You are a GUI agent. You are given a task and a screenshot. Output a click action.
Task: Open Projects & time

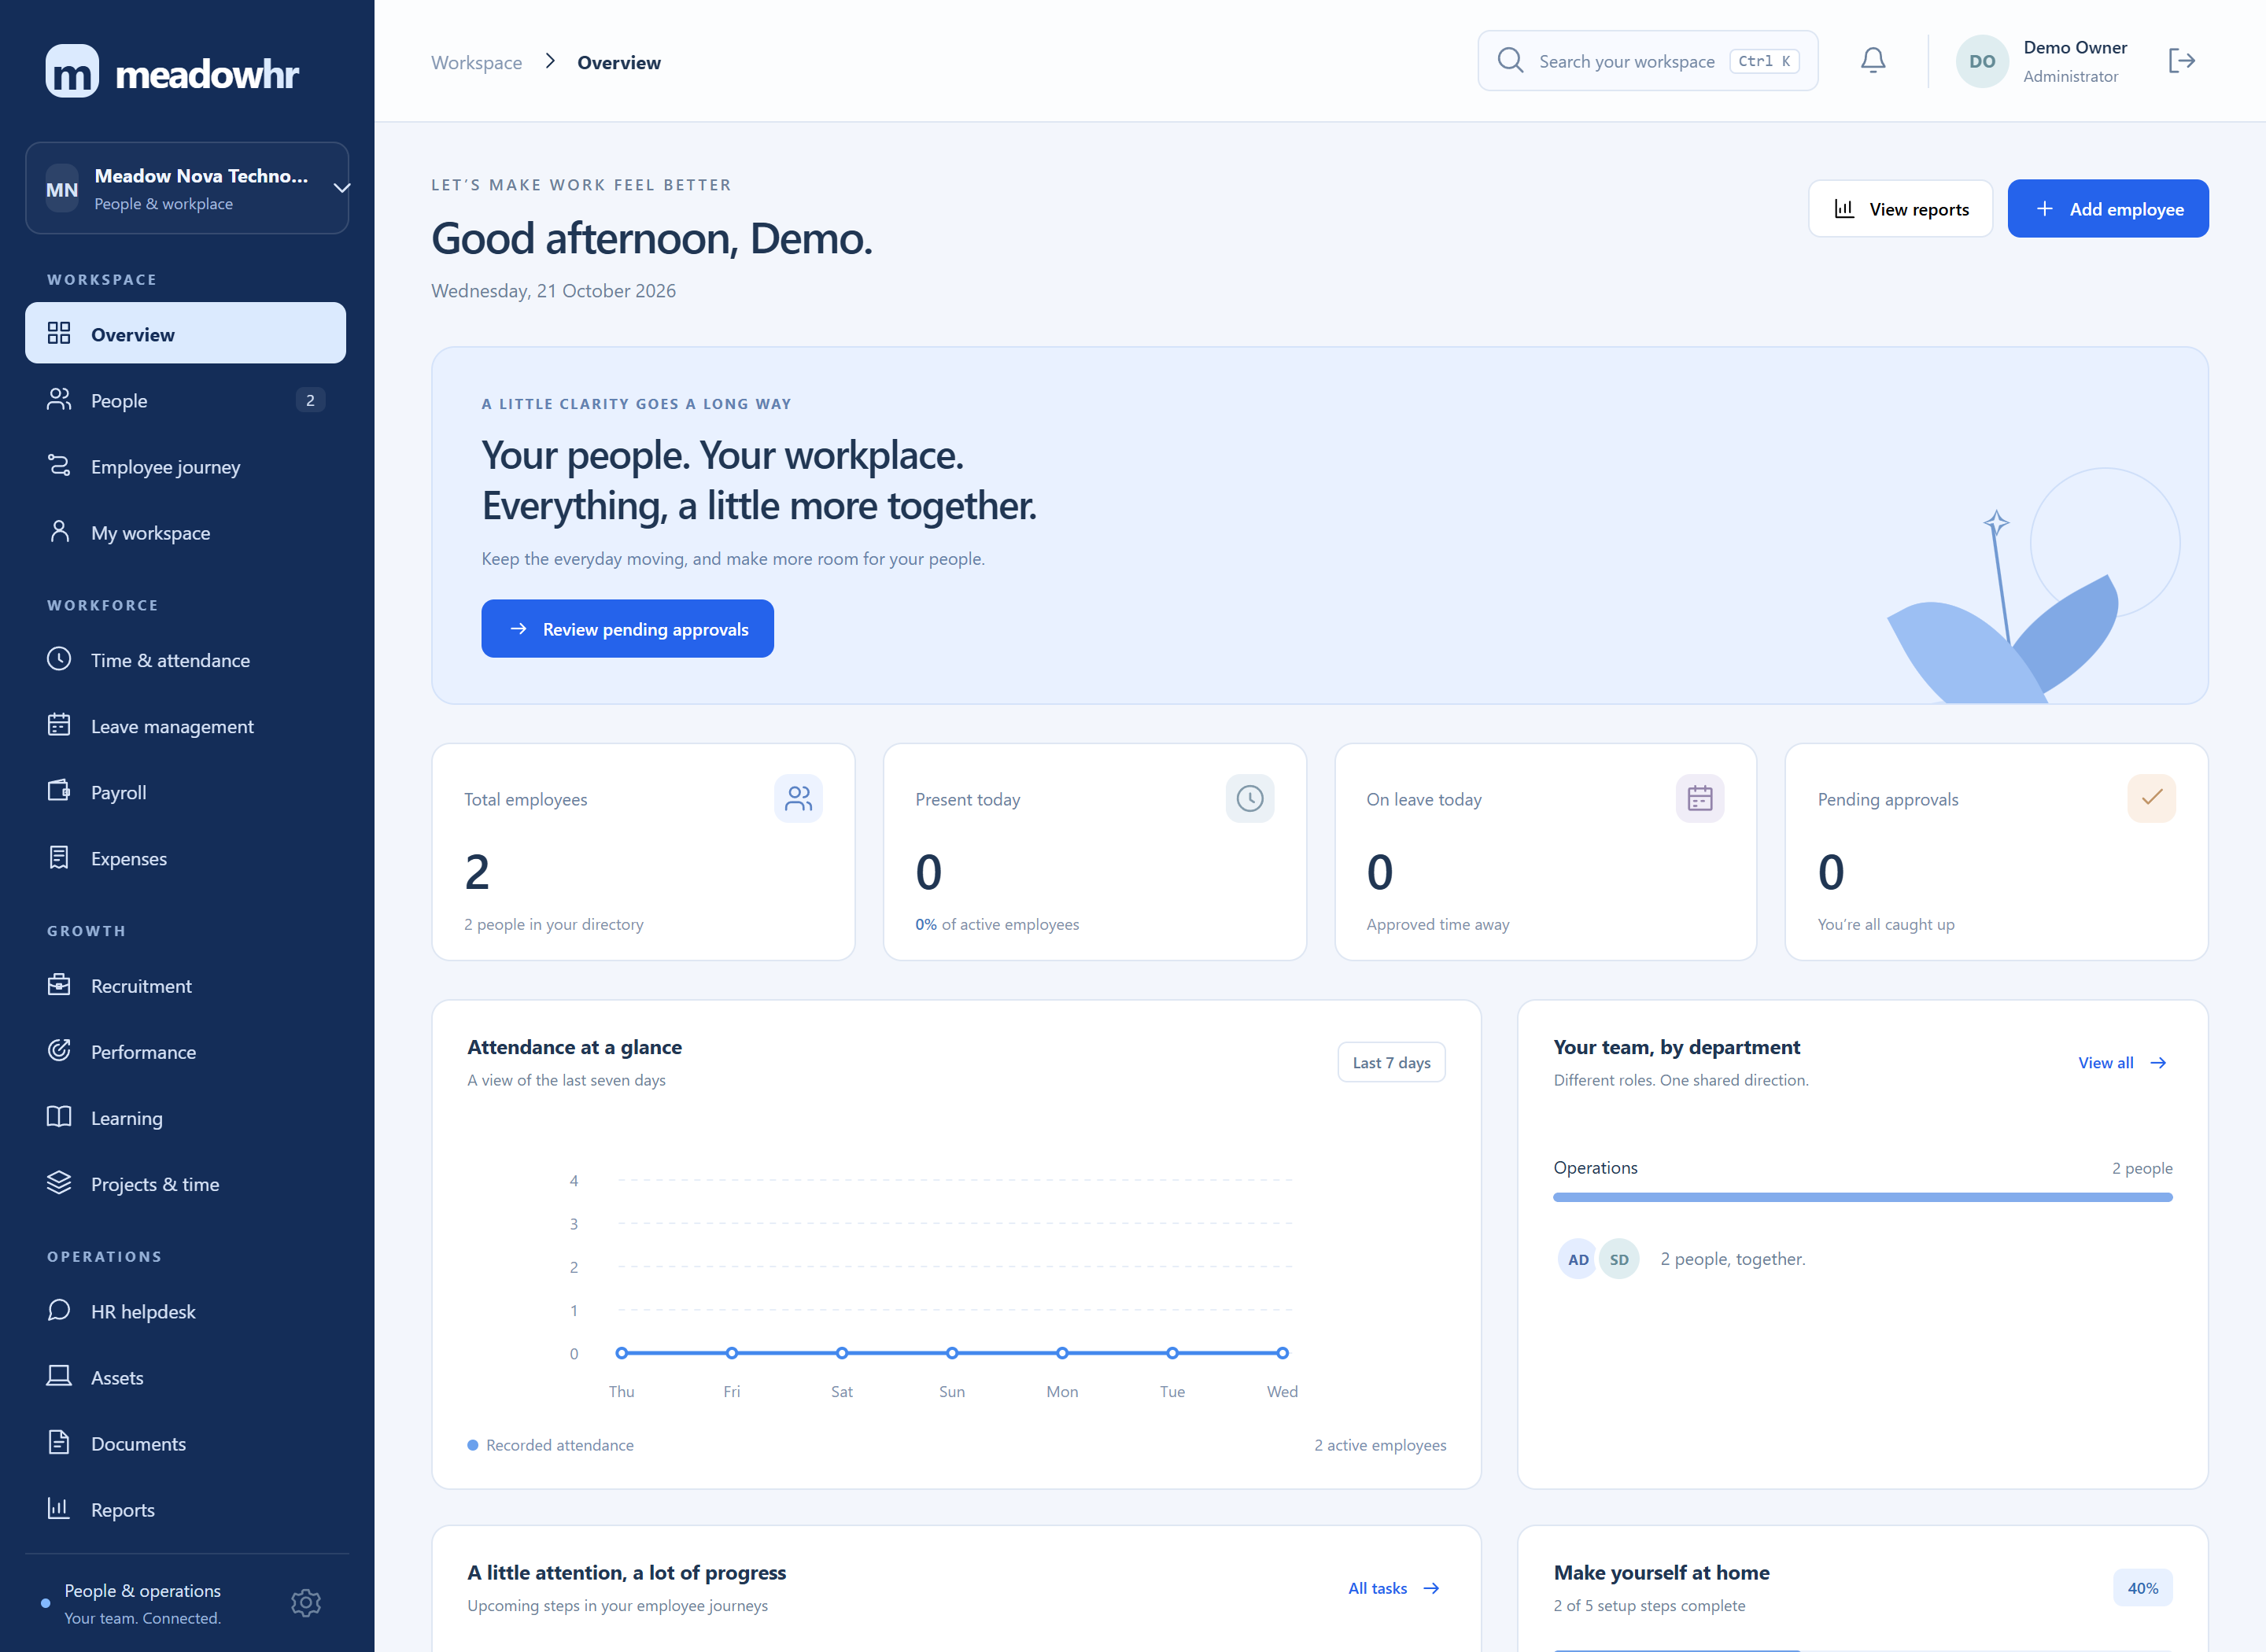point(186,1183)
